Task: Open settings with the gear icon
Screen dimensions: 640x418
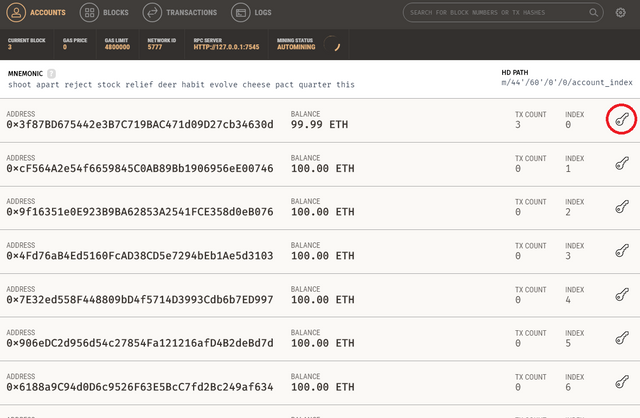Action: 620,13
